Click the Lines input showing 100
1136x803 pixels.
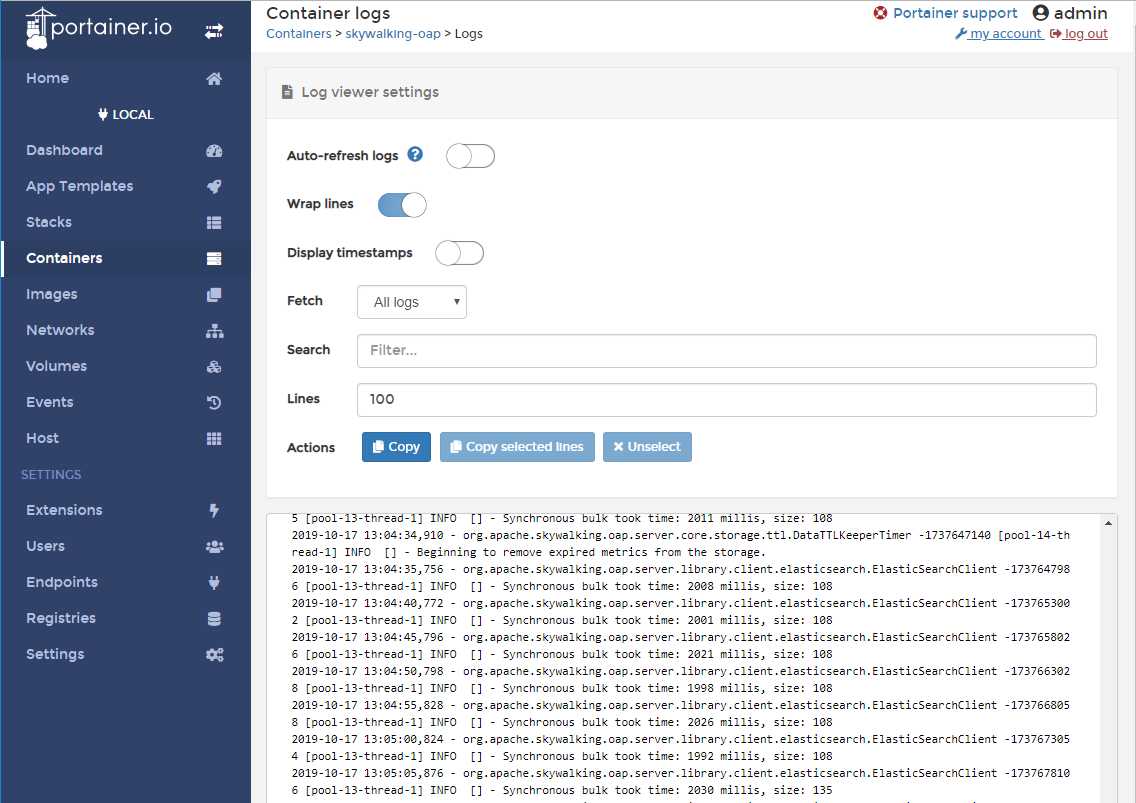pyautogui.click(x=727, y=400)
